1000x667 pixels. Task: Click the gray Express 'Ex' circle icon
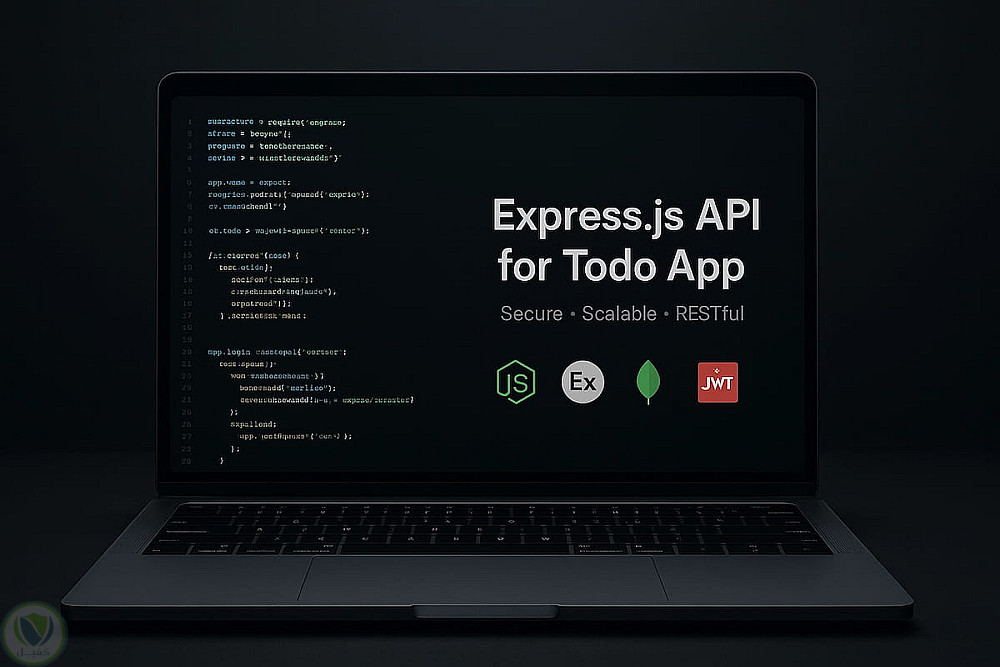point(583,382)
